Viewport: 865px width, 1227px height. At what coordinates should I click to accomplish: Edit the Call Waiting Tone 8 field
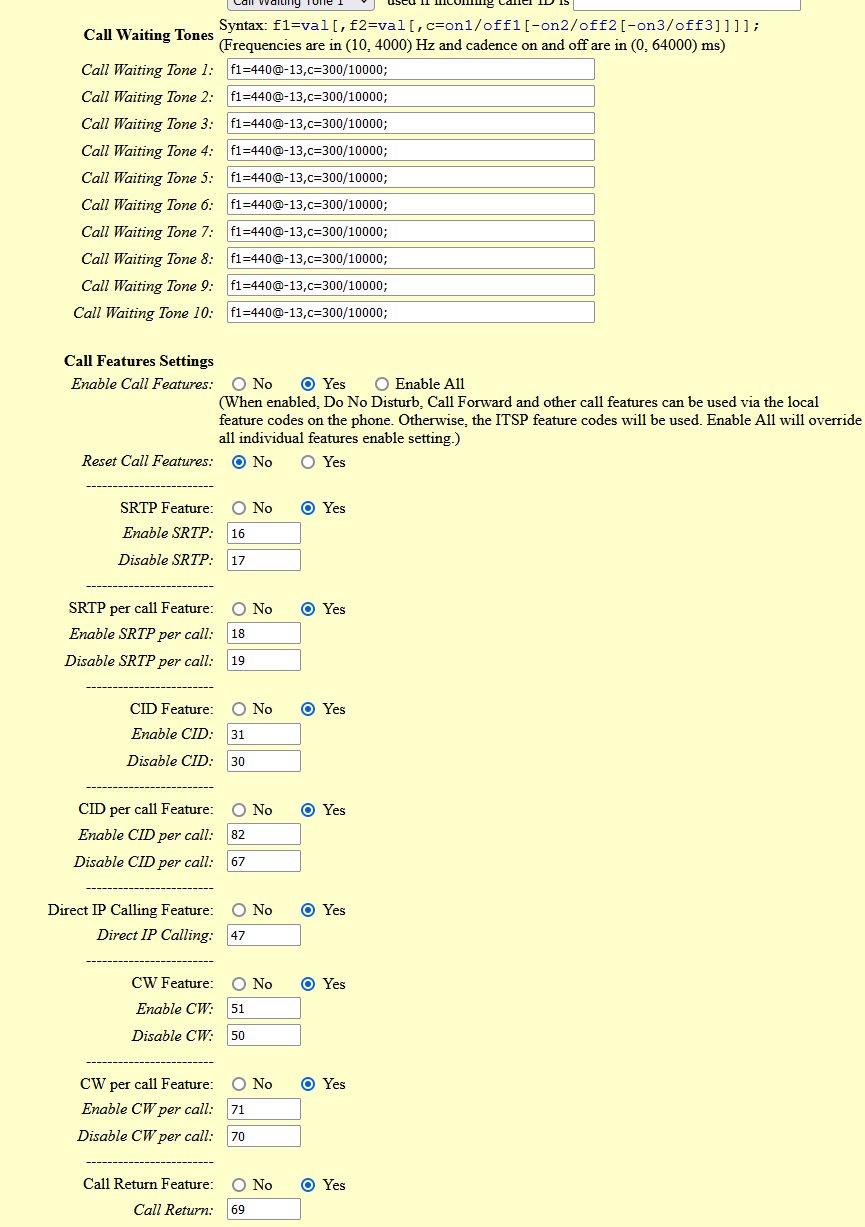tap(411, 259)
